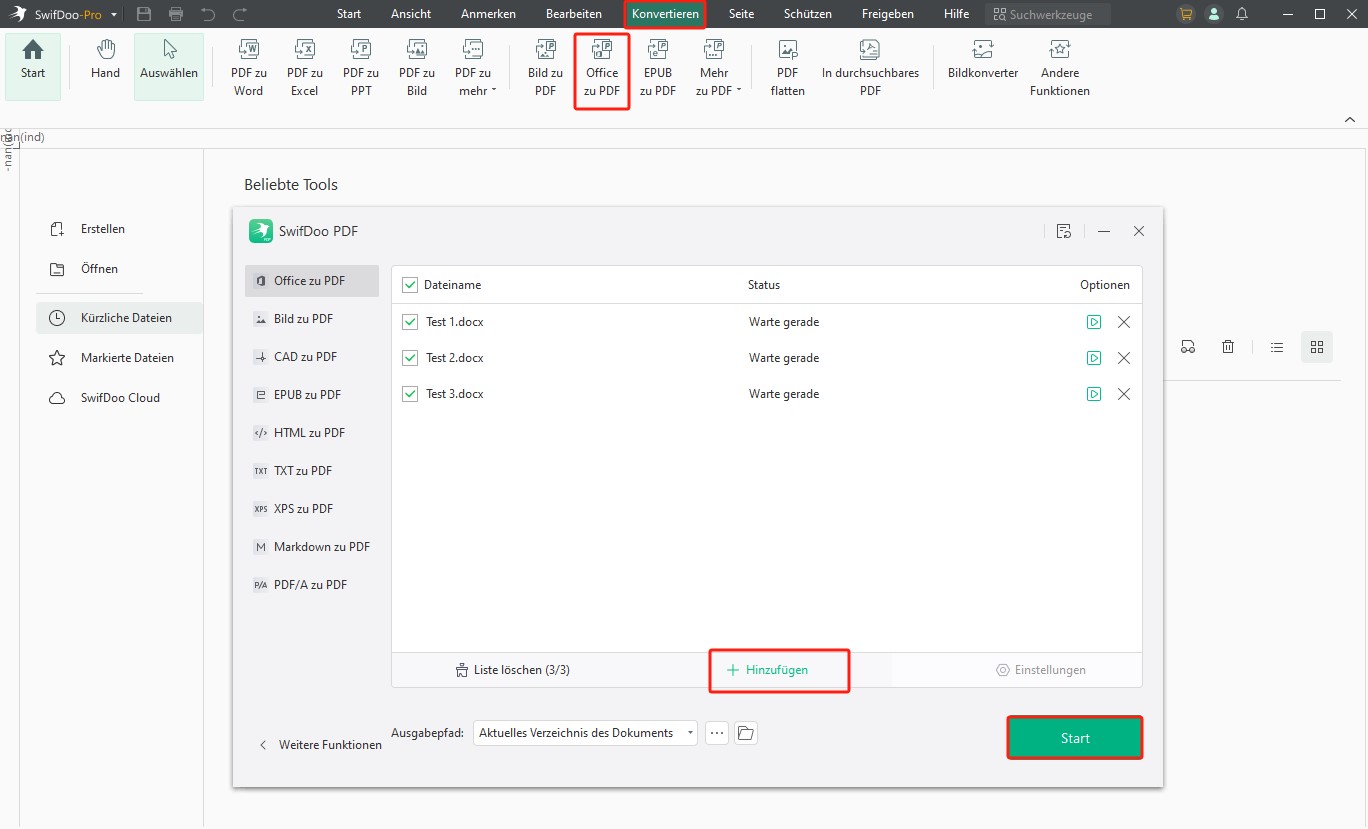Screen dimensions: 1368x829
Task: Open output folder icon beside Ausgabepfad
Action: coord(745,733)
